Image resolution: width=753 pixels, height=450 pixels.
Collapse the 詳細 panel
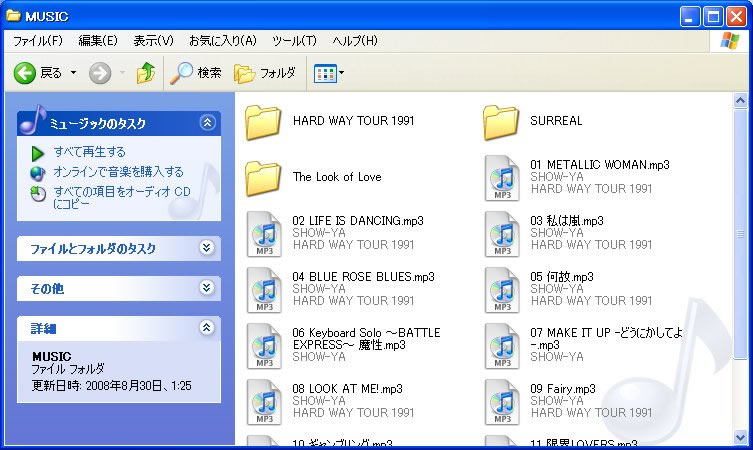point(206,328)
